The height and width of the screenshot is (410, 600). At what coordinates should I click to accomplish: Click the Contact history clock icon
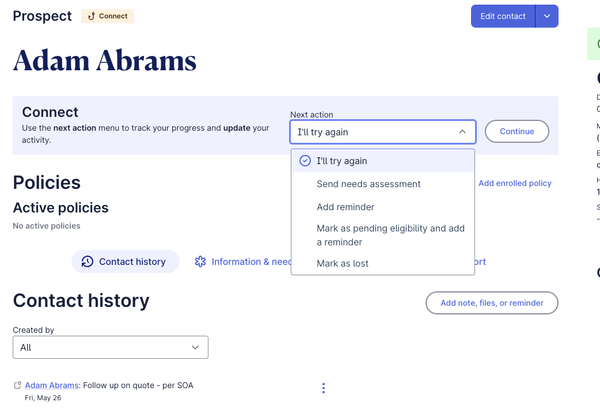point(88,262)
